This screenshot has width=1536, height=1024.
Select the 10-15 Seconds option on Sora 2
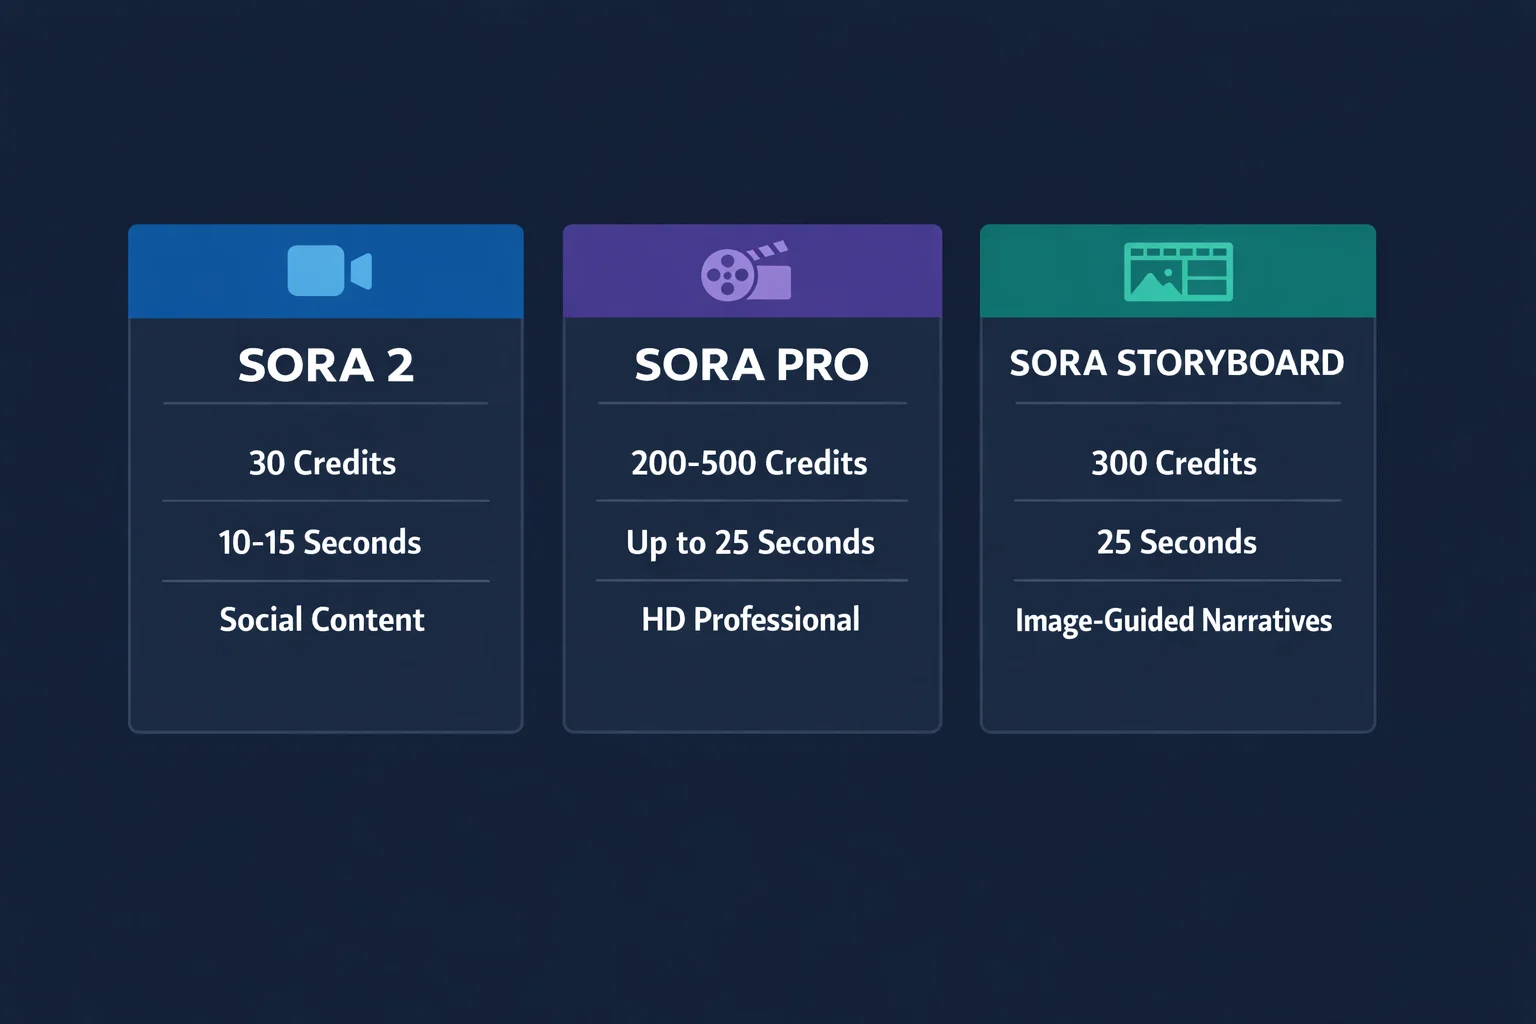[x=320, y=541]
